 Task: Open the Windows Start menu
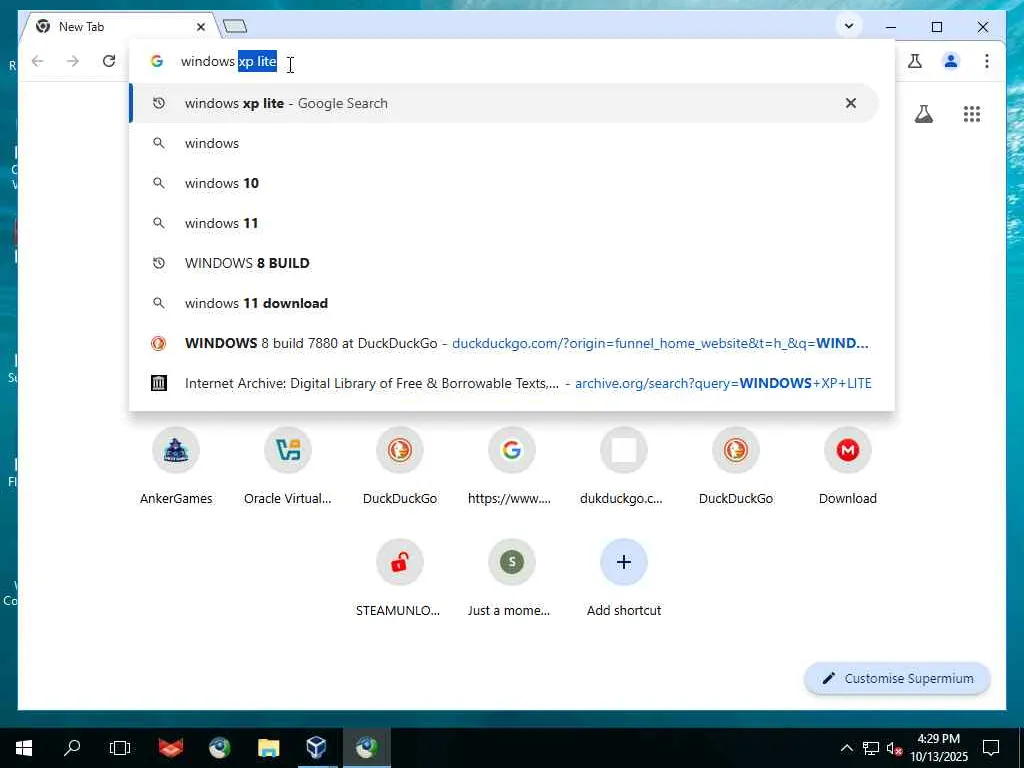[24, 748]
